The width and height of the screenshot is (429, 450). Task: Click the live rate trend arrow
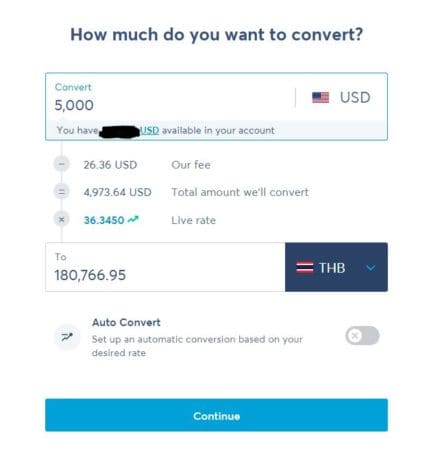[133, 219]
